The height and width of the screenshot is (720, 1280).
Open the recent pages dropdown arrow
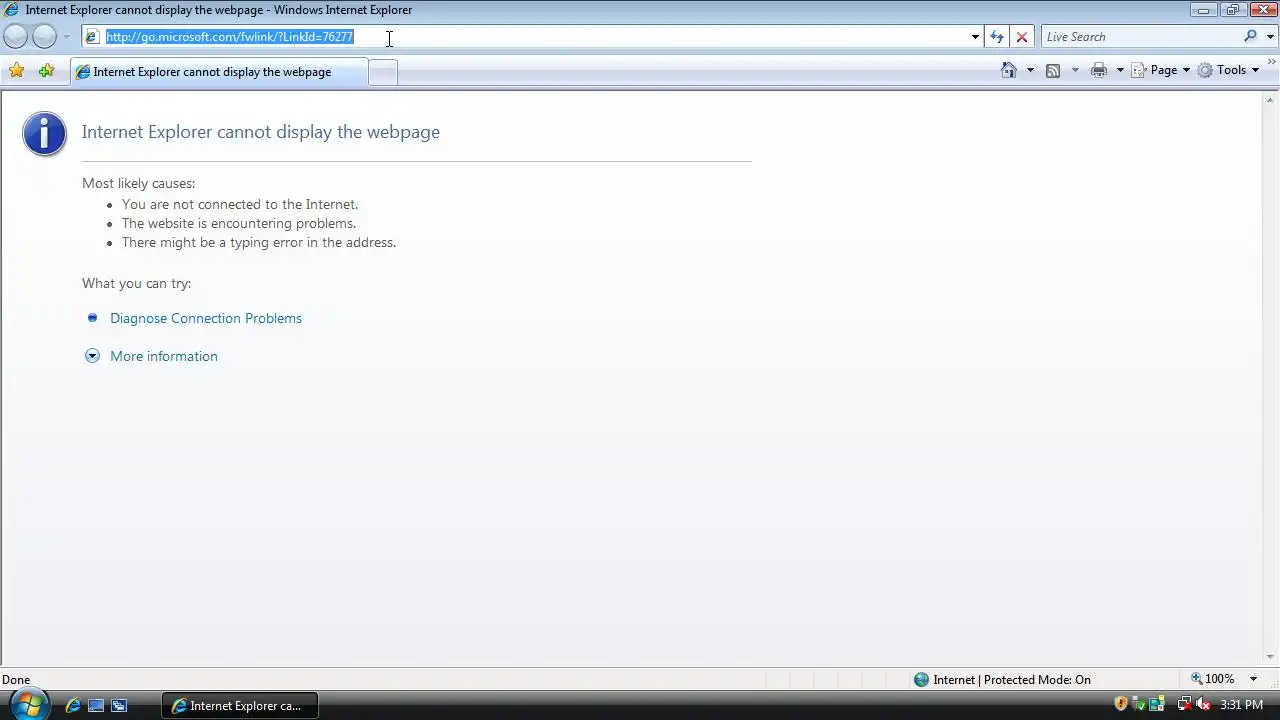tap(66, 37)
